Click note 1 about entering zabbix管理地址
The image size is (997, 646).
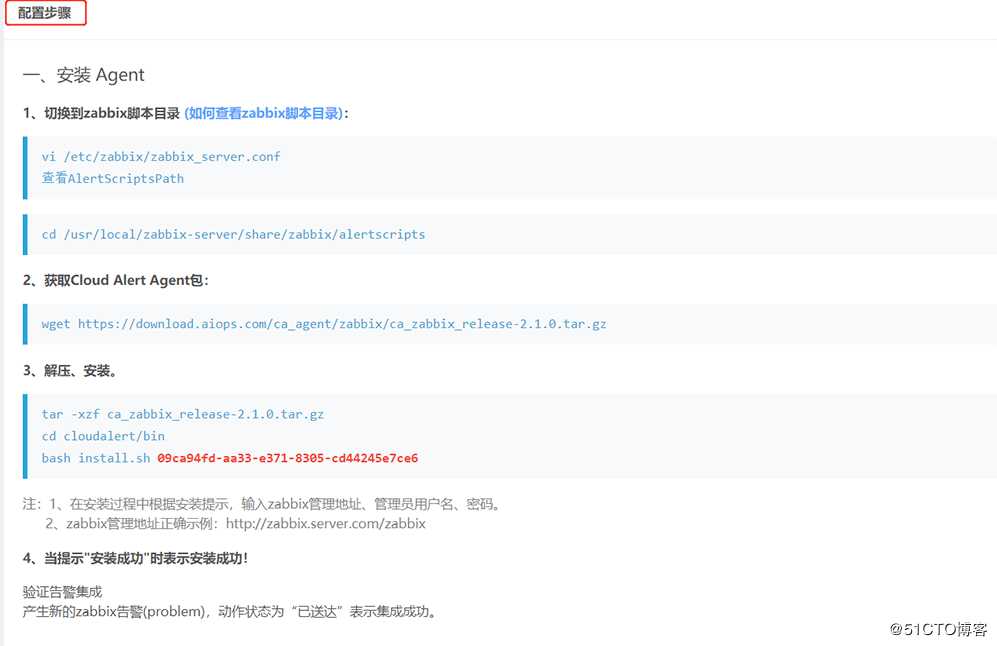pyautogui.click(x=263, y=504)
